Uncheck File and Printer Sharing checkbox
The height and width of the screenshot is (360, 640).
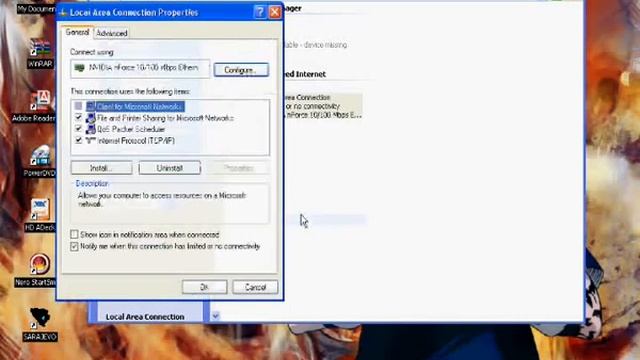click(78, 118)
